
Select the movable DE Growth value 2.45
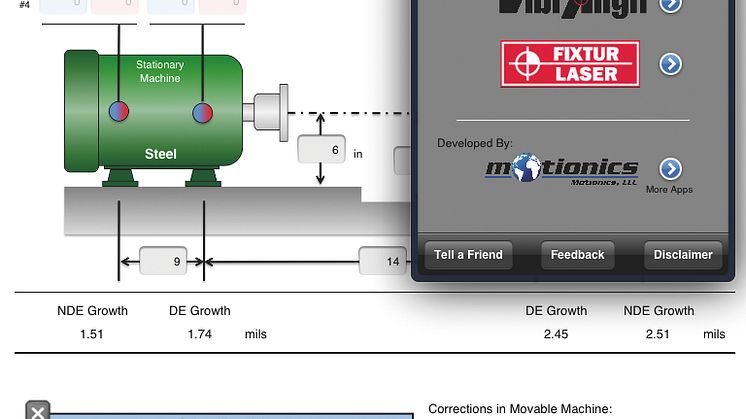(556, 334)
